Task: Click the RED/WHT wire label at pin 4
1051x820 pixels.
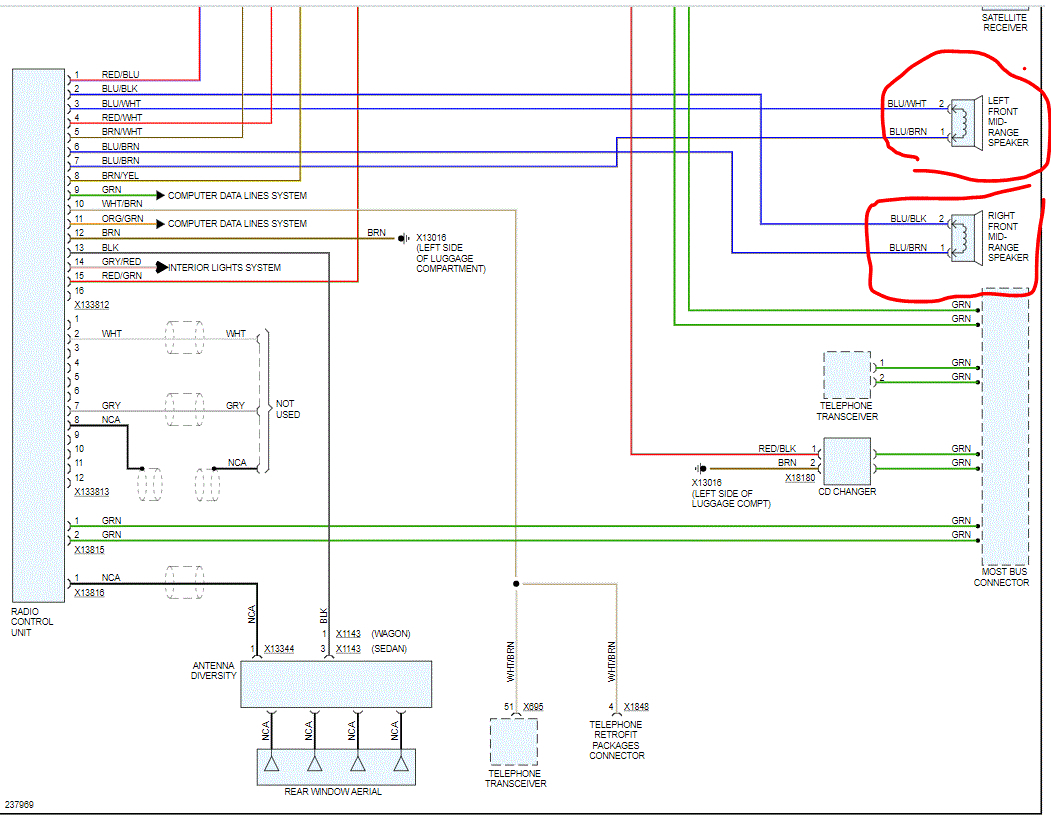Action: click(x=122, y=117)
